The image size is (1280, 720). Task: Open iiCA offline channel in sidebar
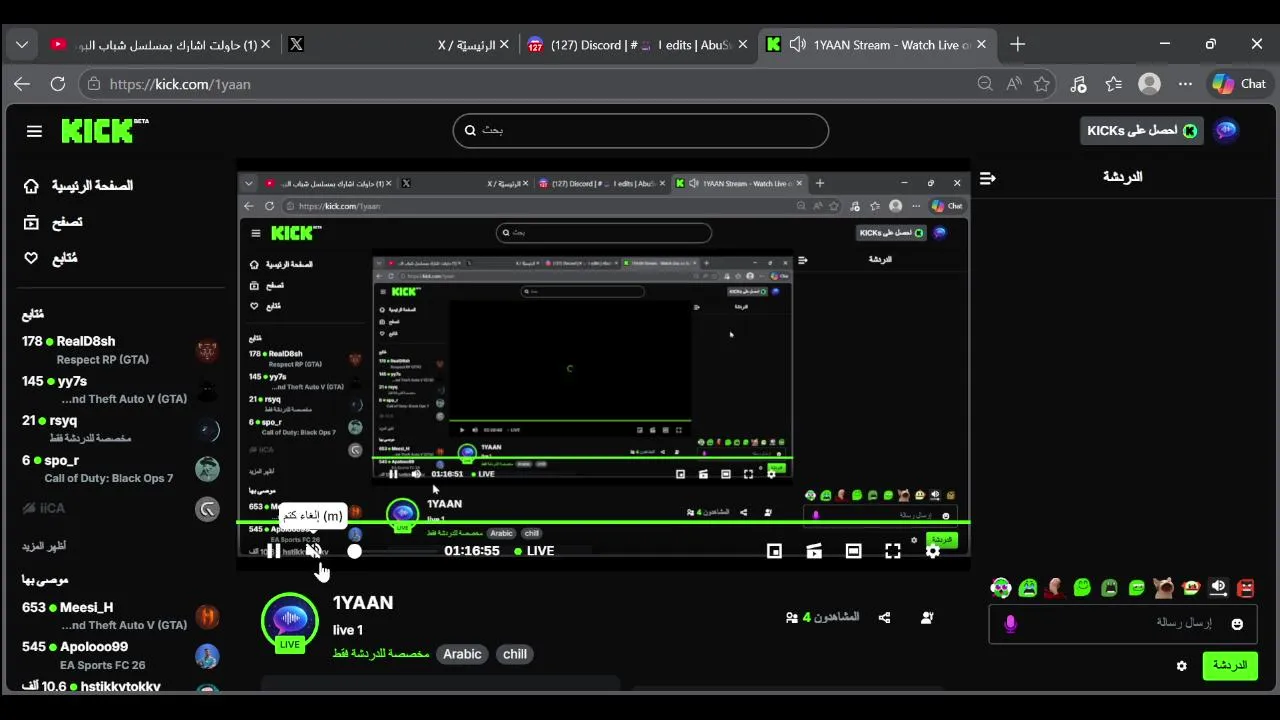[x=120, y=508]
